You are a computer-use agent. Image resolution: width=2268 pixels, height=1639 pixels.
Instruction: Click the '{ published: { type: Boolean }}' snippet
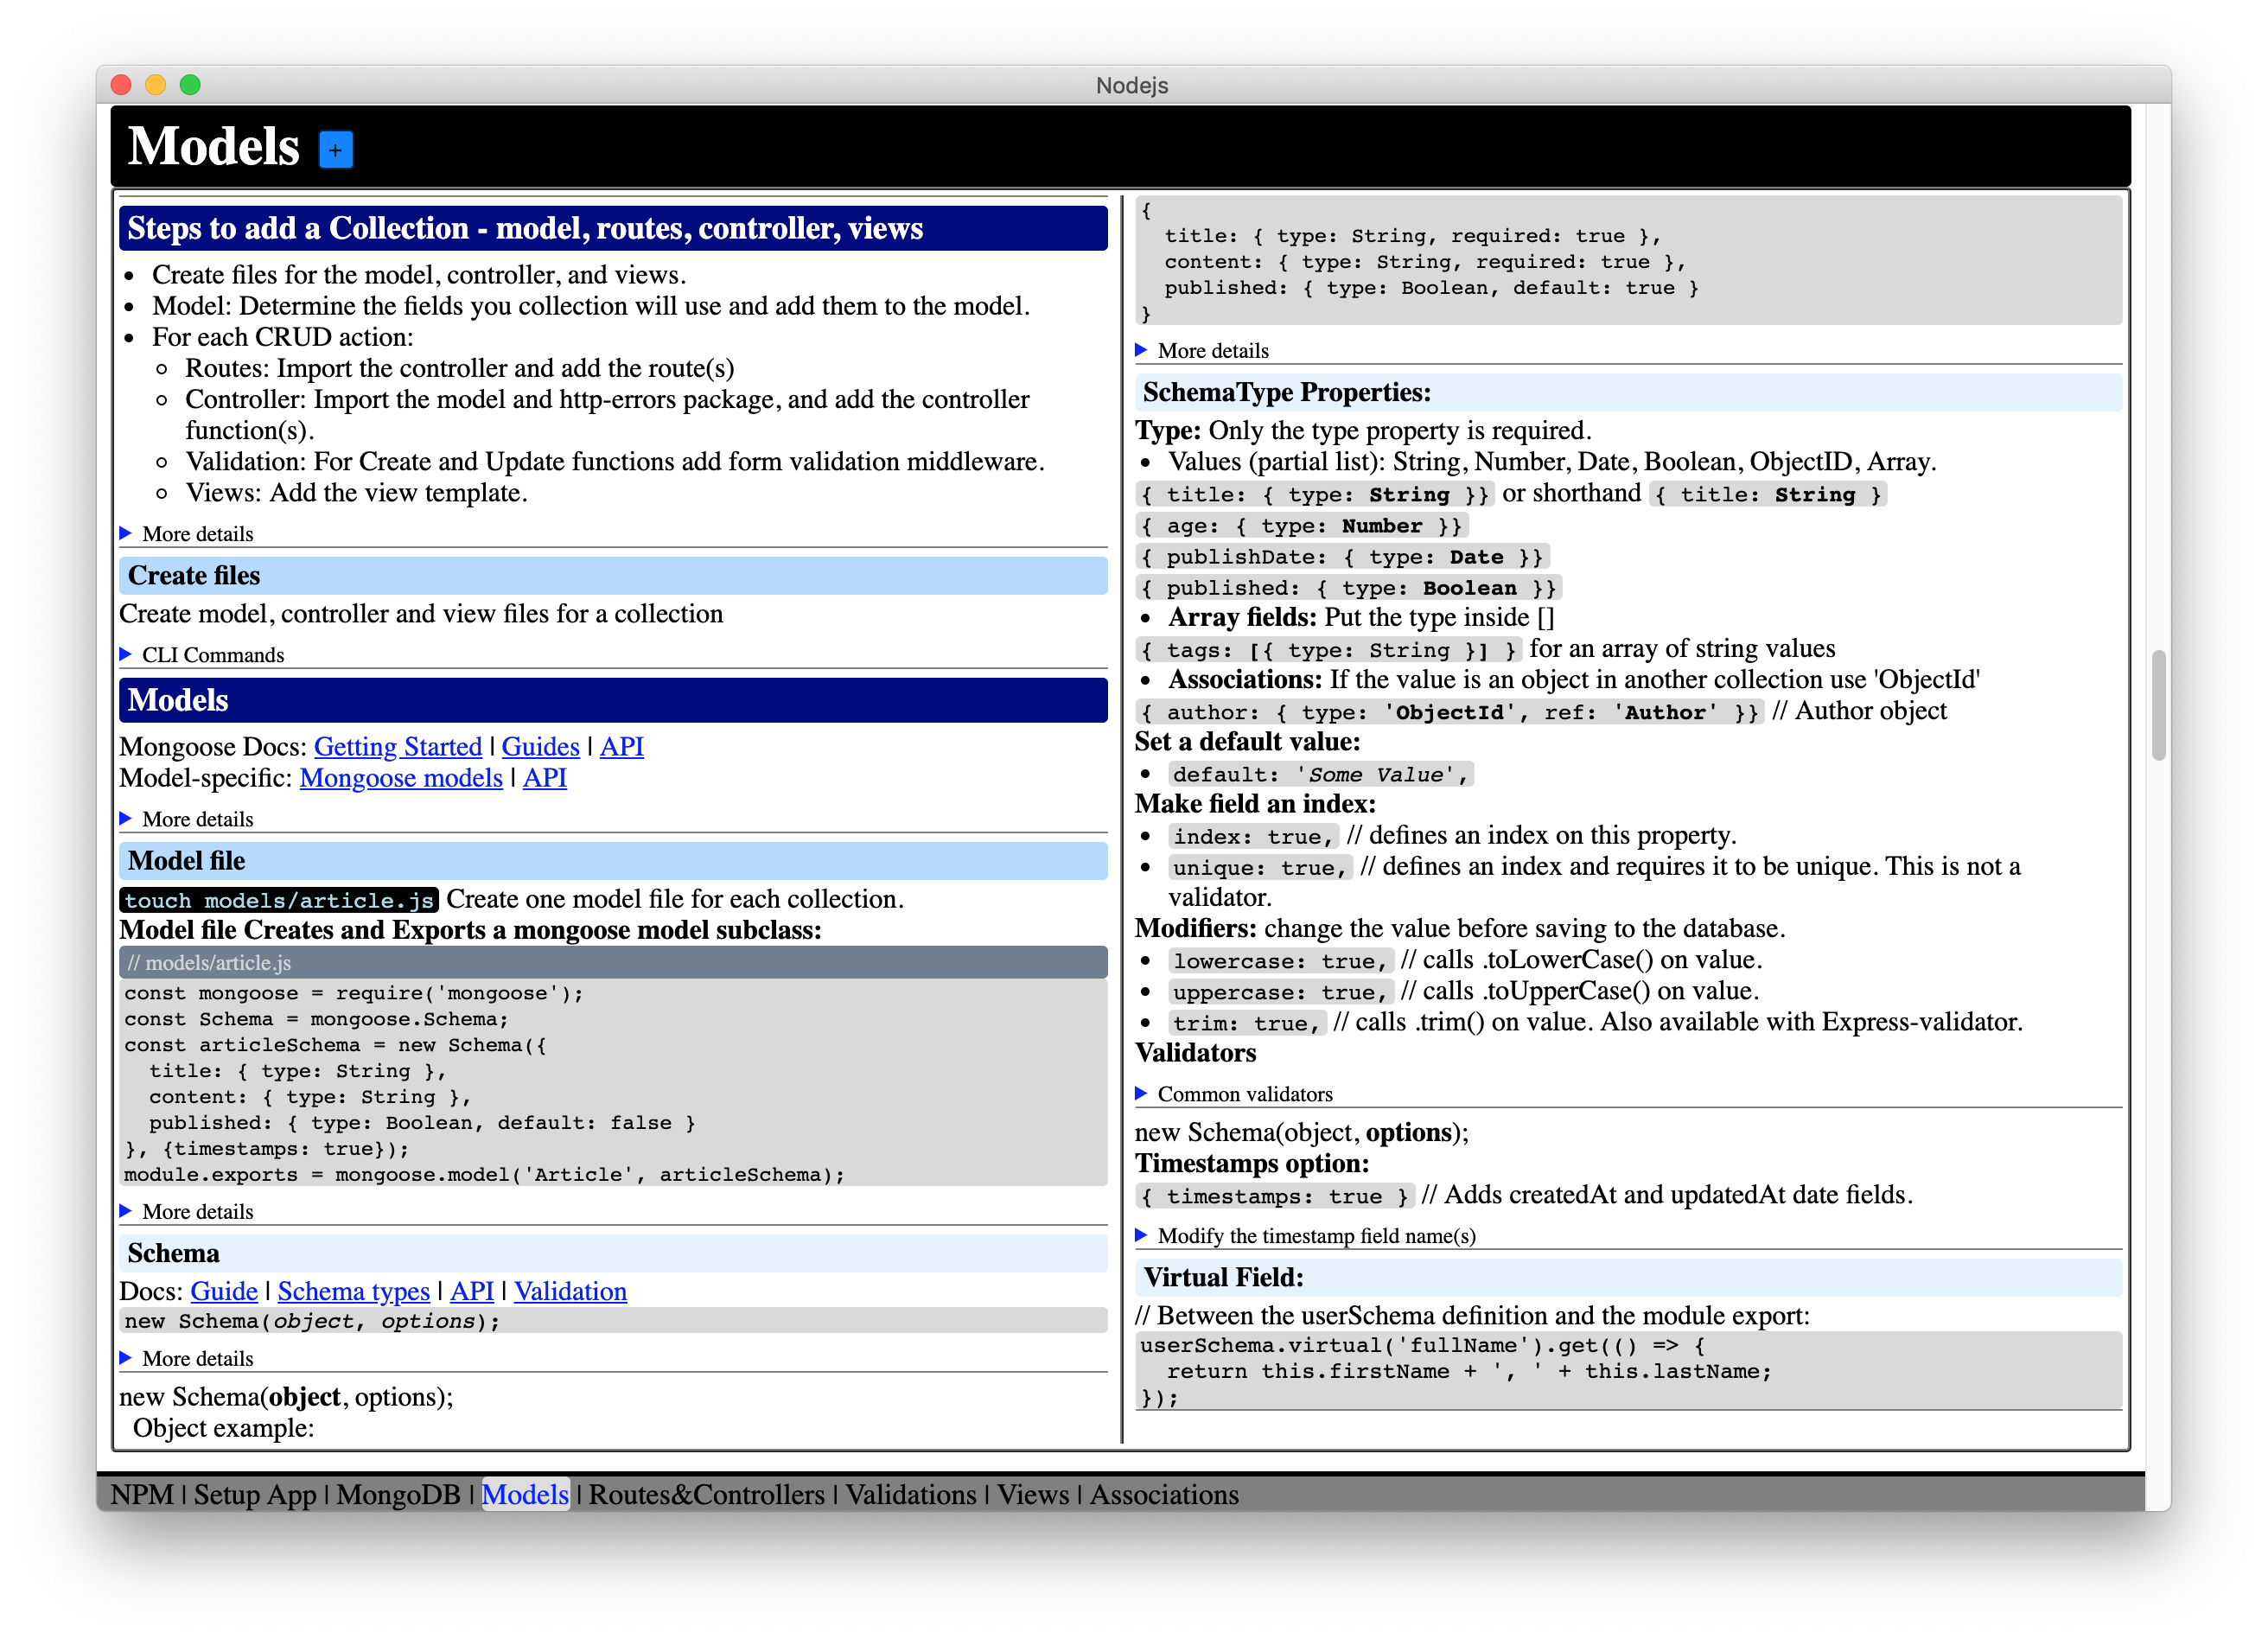click(x=1348, y=588)
